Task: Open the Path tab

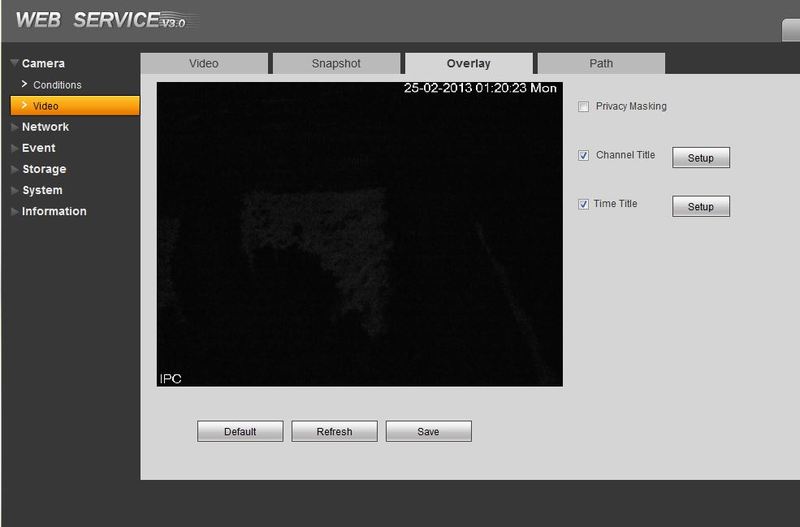Action: (x=600, y=64)
